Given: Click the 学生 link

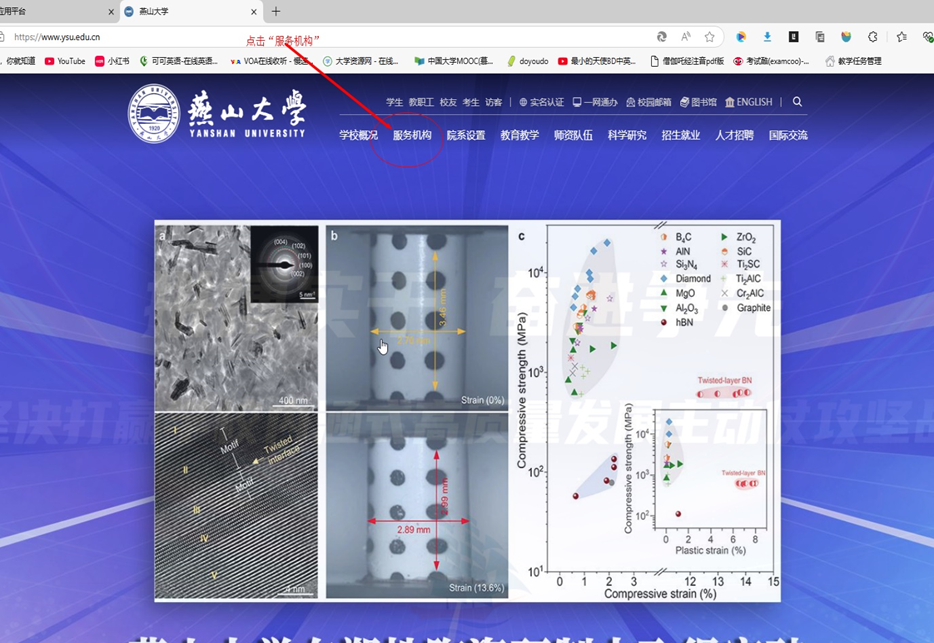Looking at the screenshot, I should click(394, 102).
